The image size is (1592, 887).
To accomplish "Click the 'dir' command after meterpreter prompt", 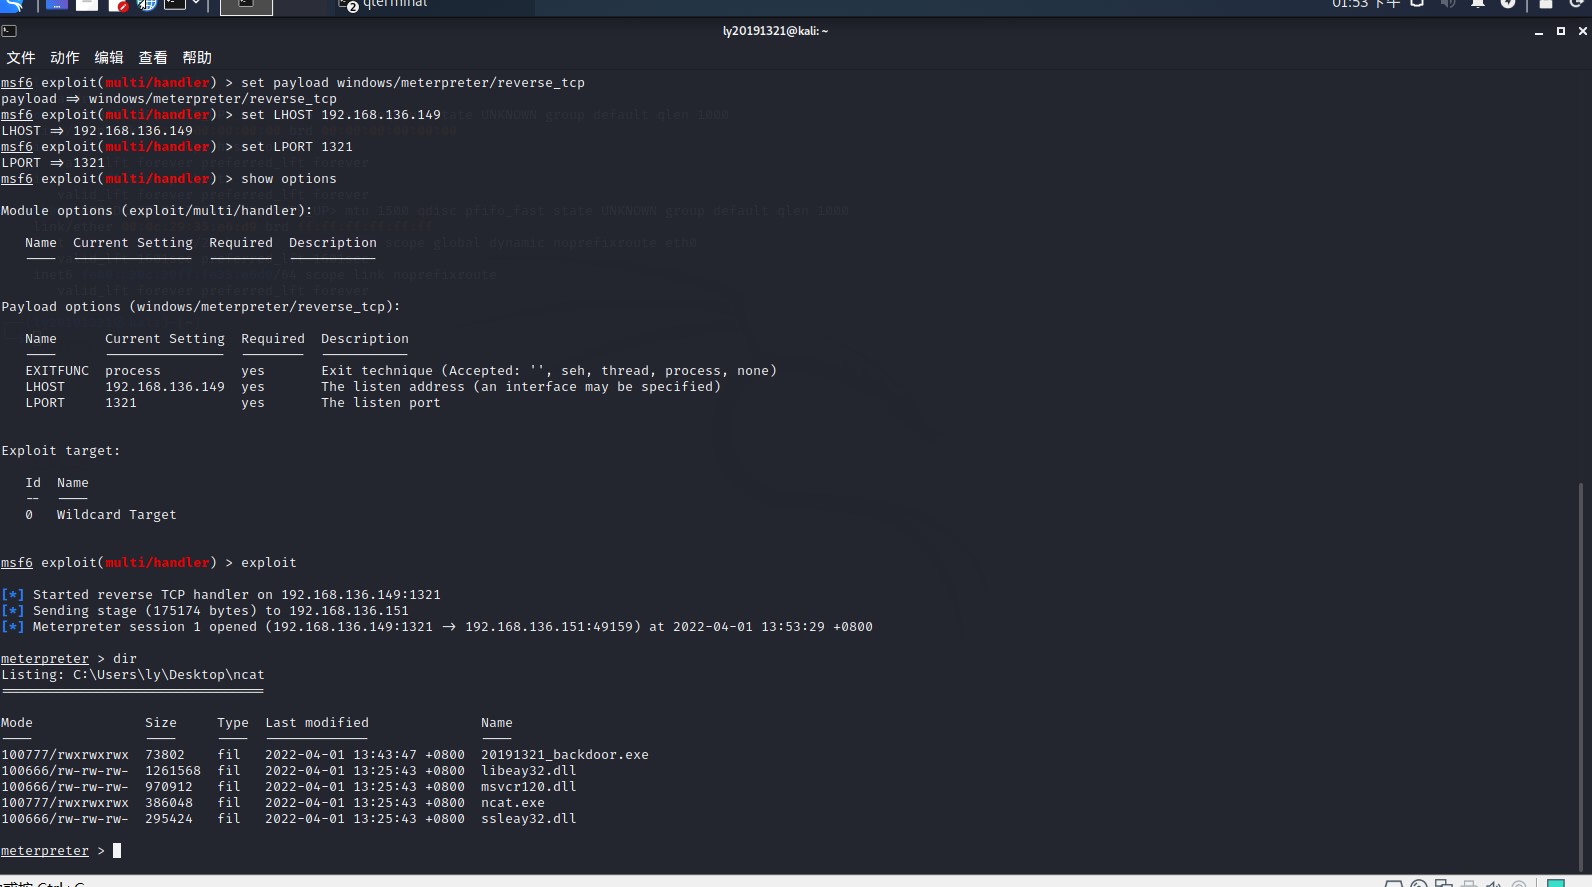I will coord(125,659).
